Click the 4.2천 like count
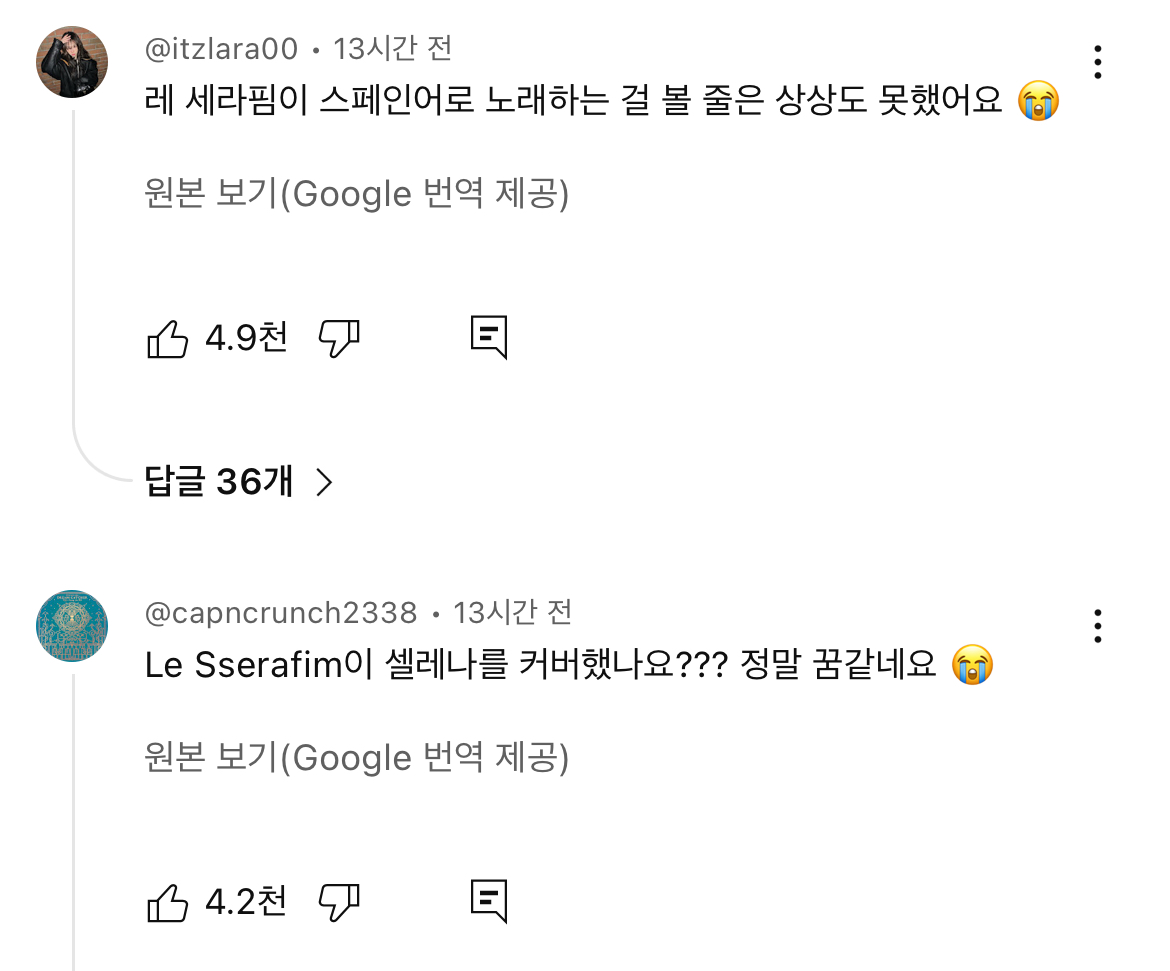The height and width of the screenshot is (971, 1170). (246, 903)
